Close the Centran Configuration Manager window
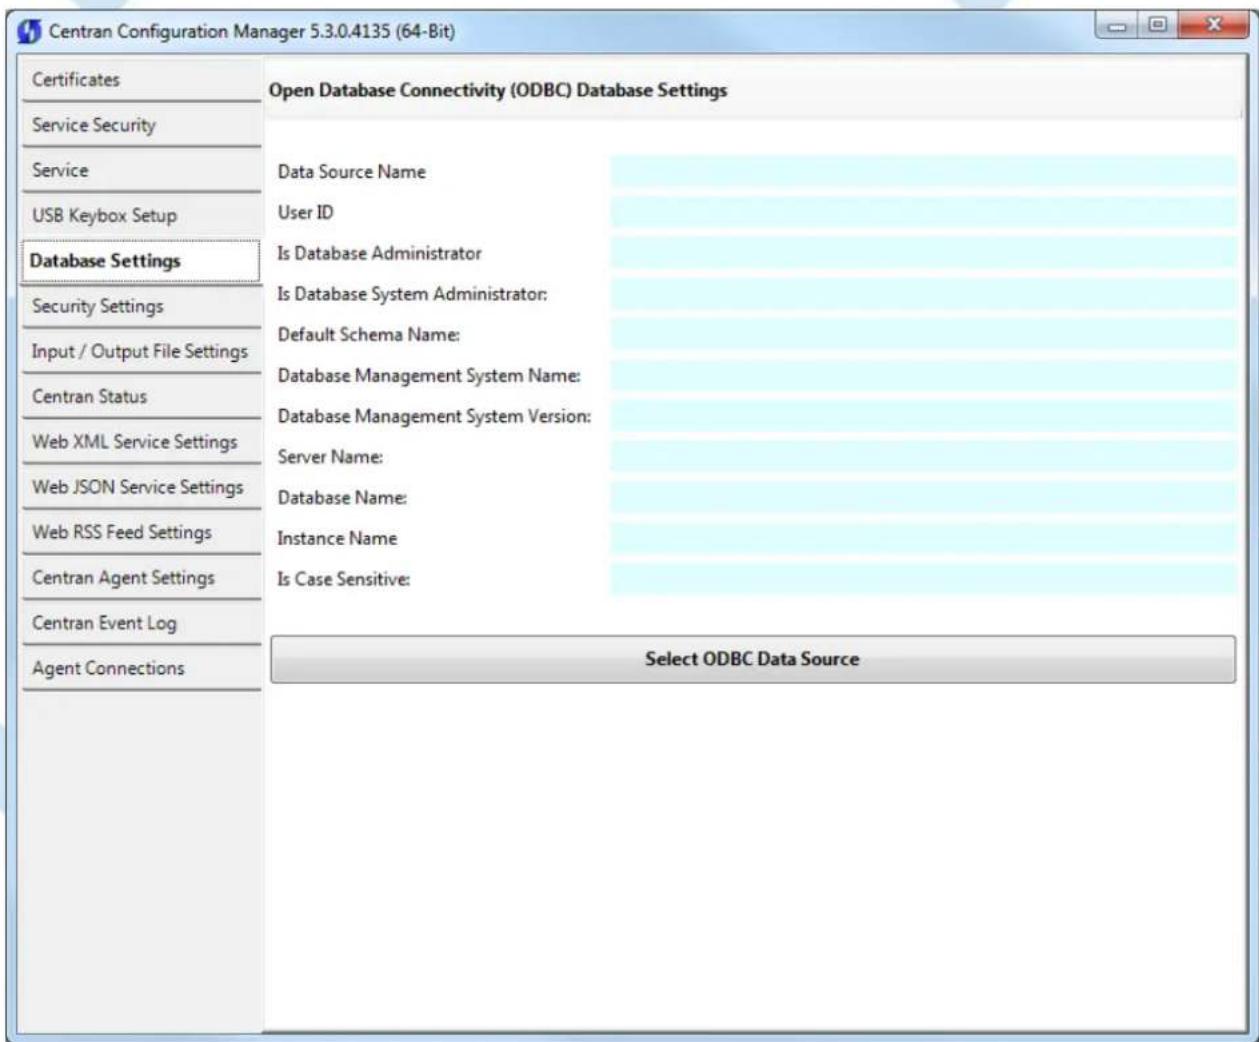Screen dimensions: 1259x1042 [x=1212, y=23]
